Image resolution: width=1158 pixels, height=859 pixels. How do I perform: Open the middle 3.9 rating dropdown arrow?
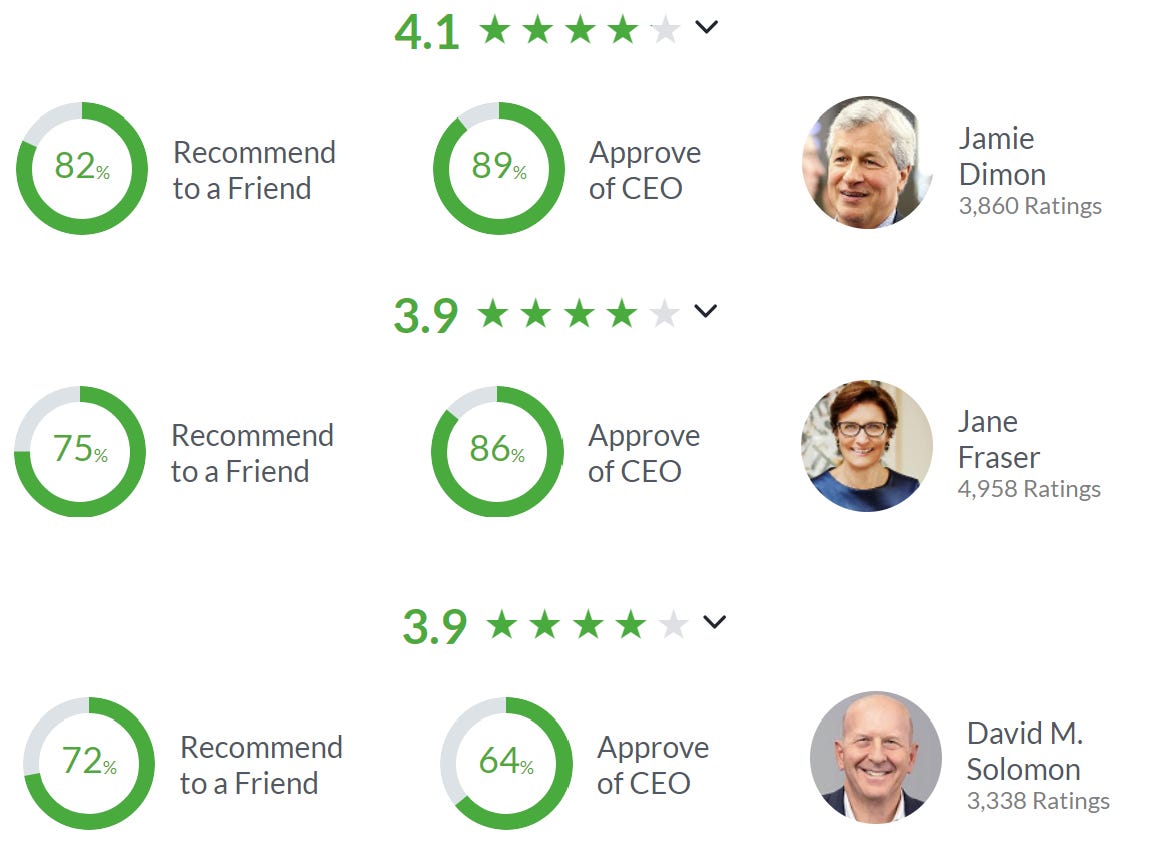tap(705, 311)
